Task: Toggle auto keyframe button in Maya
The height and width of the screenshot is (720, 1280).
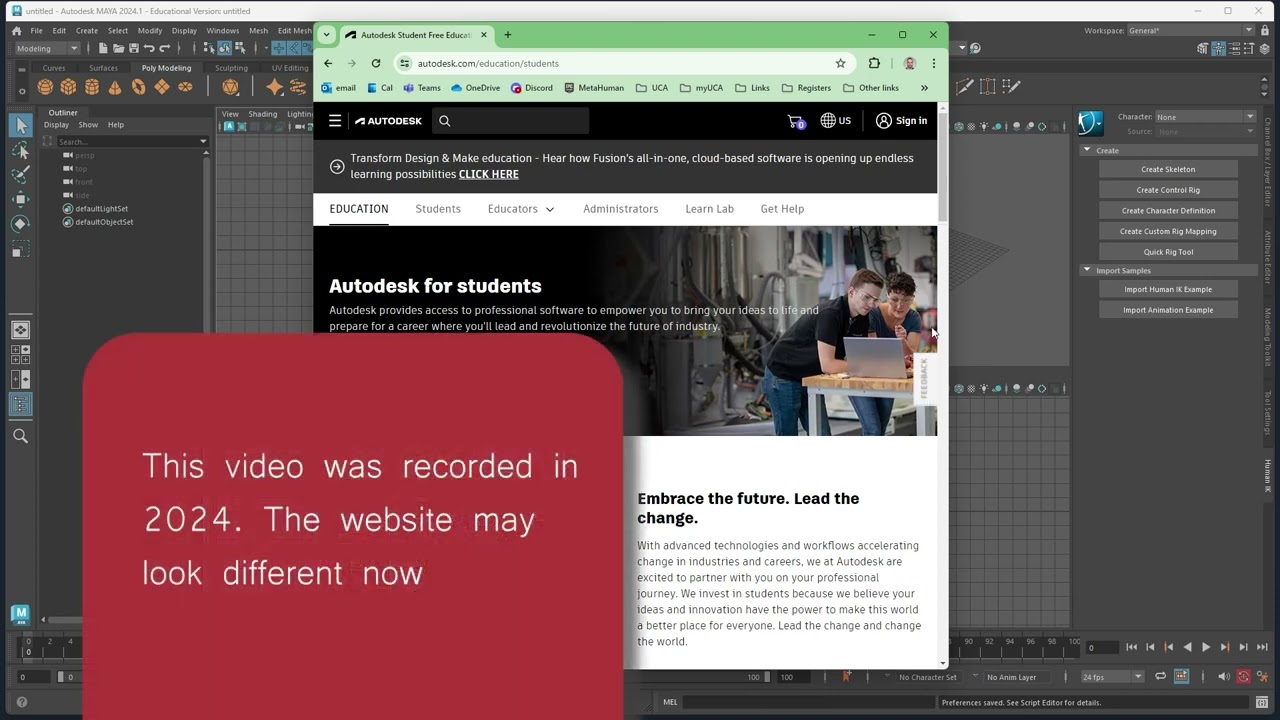Action: pos(1244,677)
